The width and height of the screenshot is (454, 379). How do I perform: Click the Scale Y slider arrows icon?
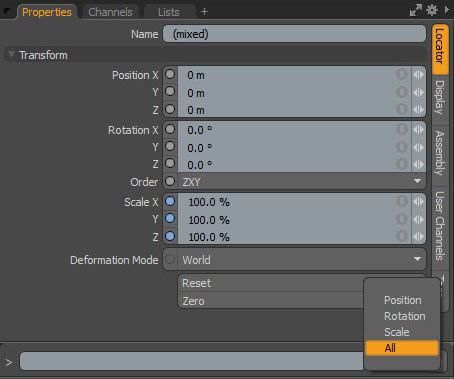(x=418, y=219)
